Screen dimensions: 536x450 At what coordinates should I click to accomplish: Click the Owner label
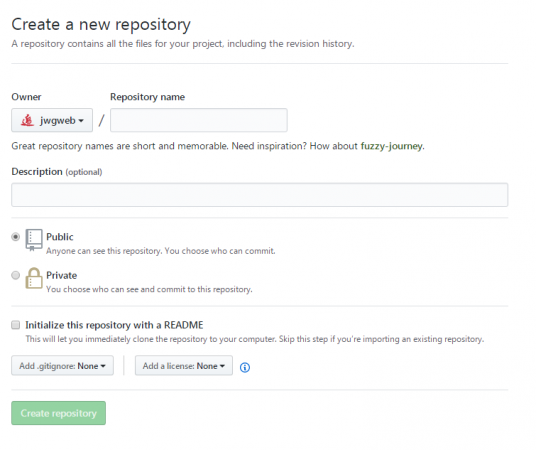pyautogui.click(x=26, y=97)
